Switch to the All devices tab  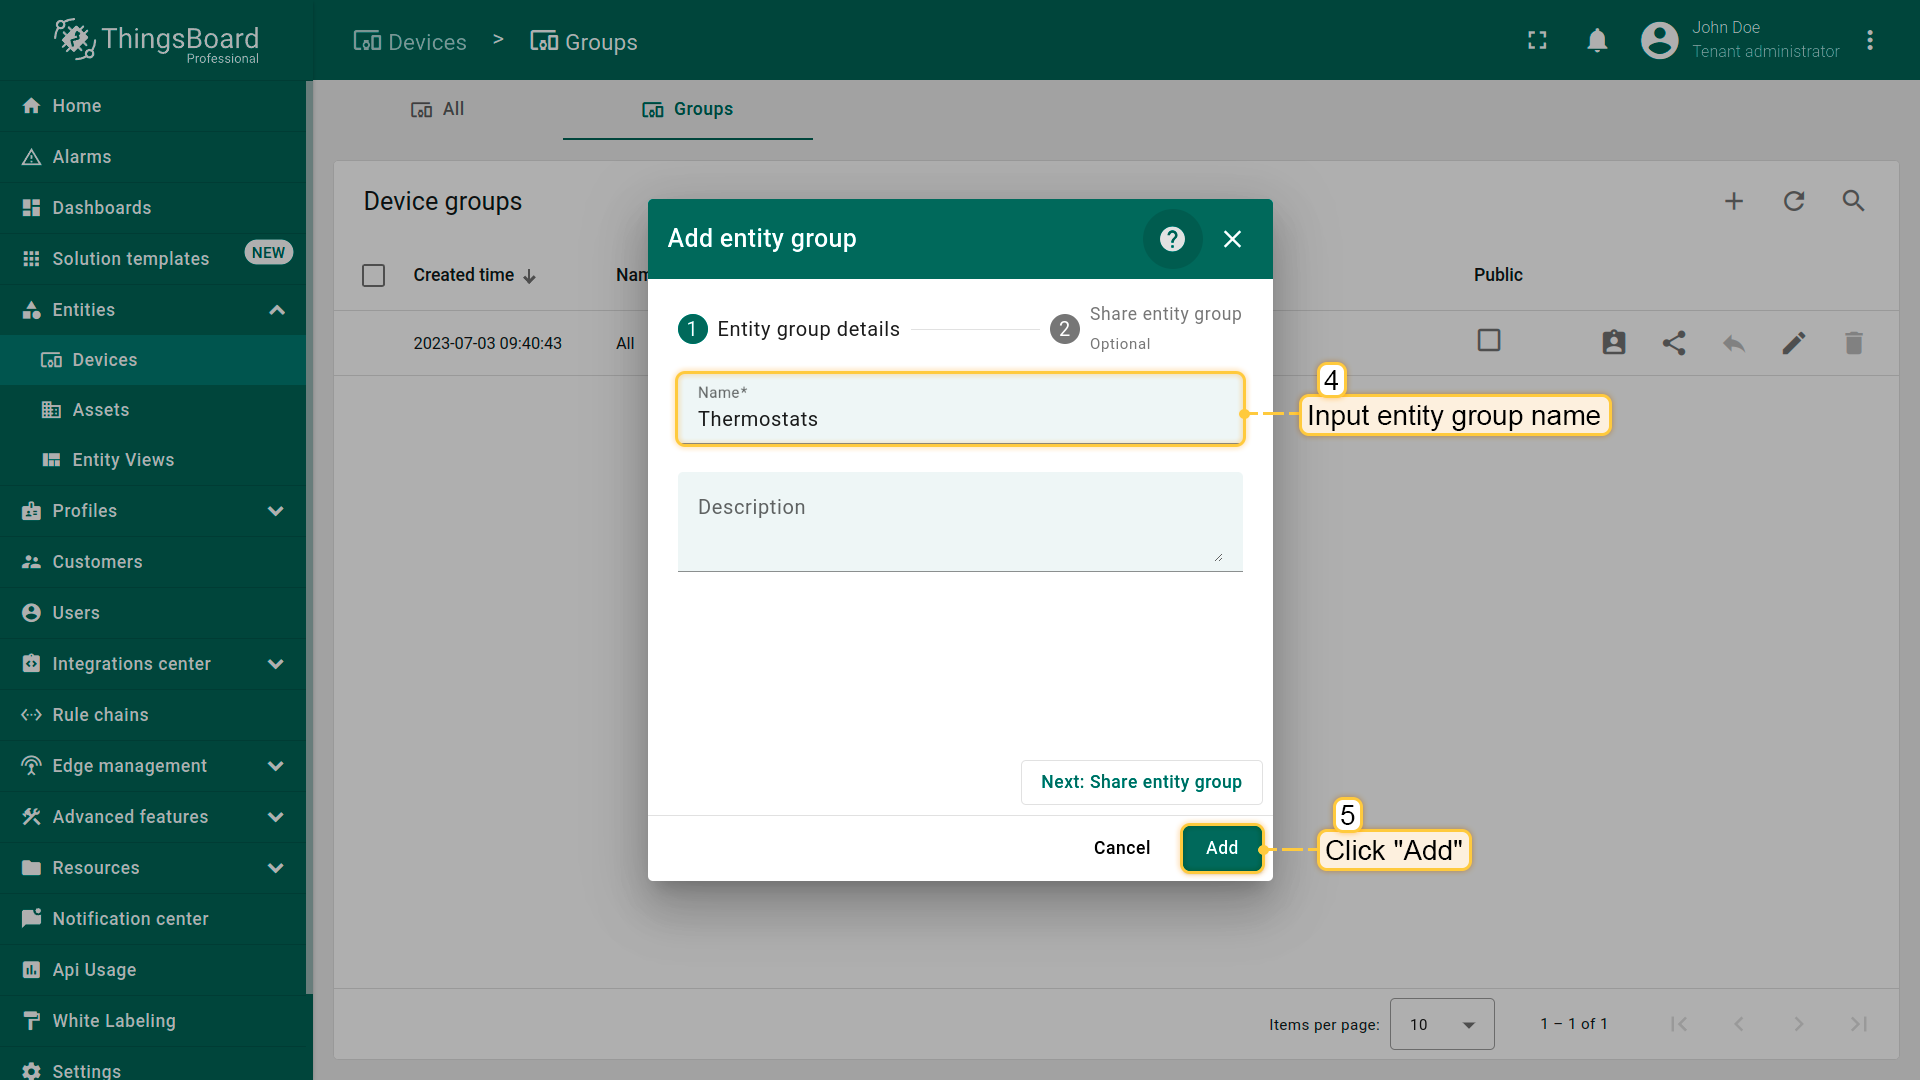438,109
